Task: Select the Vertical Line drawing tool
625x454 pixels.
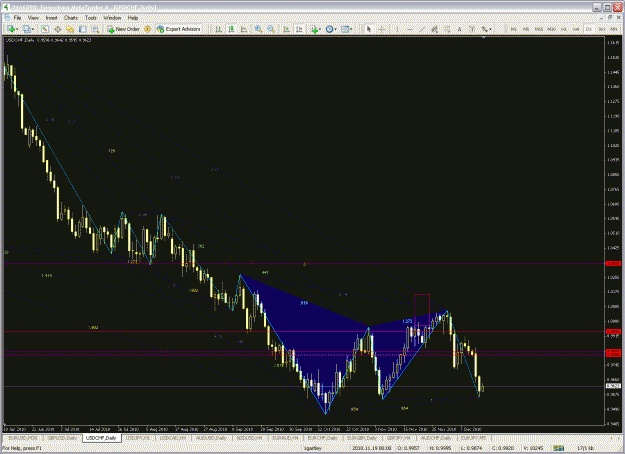Action: [x=397, y=29]
